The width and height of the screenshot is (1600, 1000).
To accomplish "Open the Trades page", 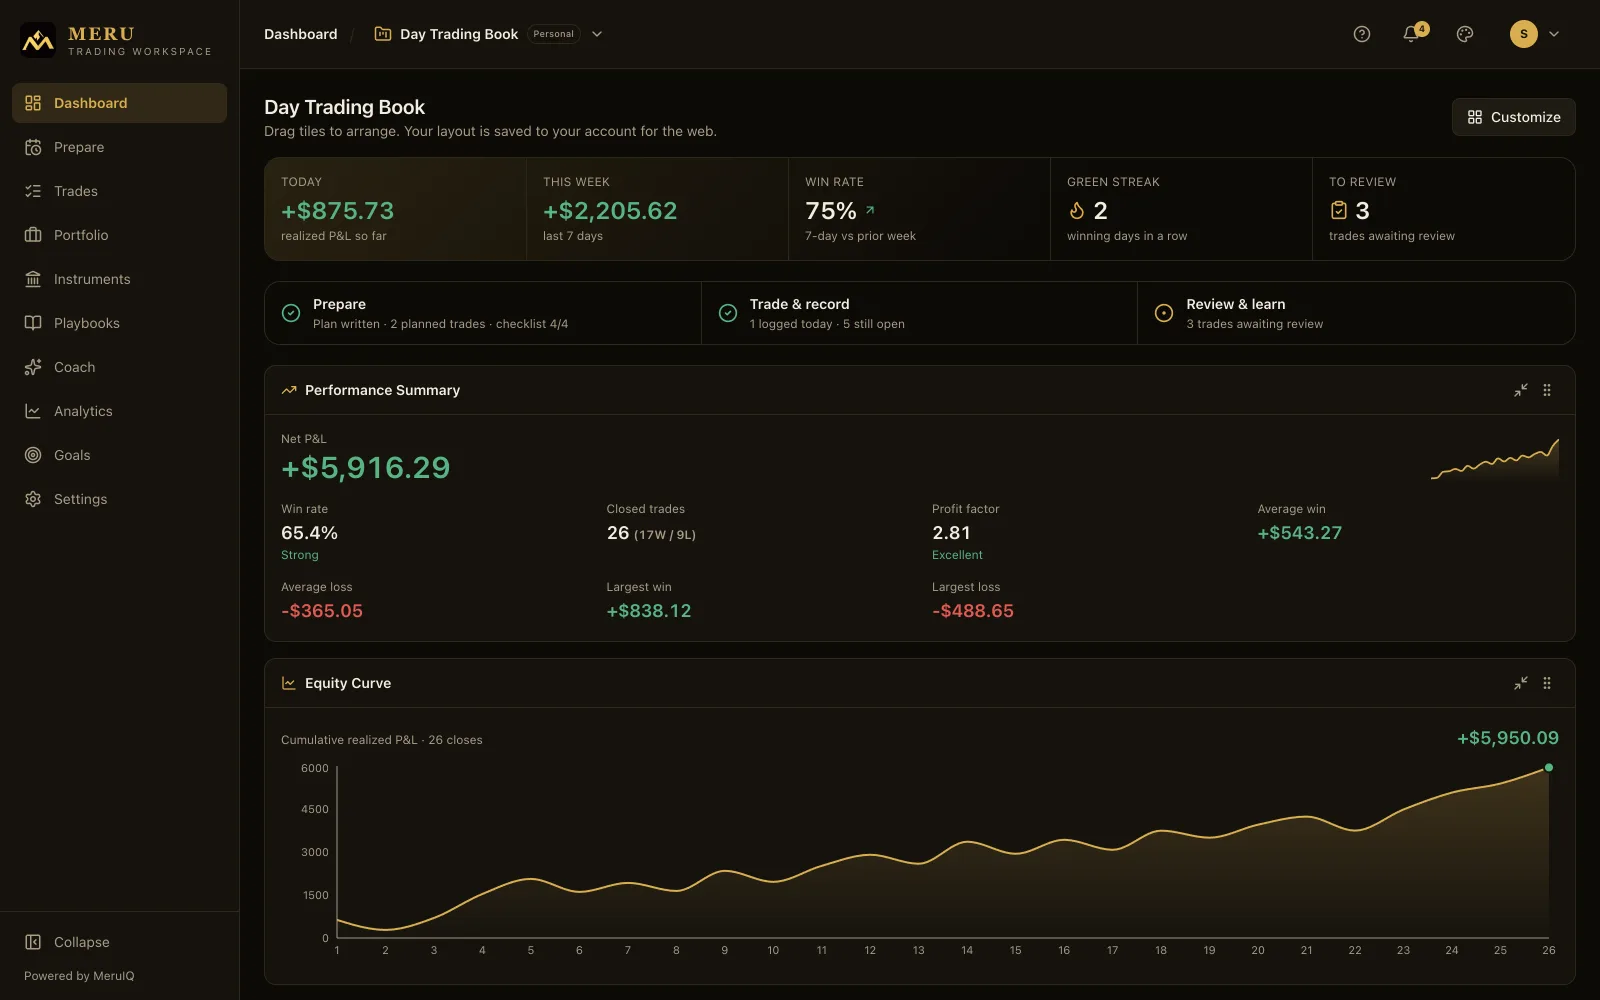I will coord(119,191).
